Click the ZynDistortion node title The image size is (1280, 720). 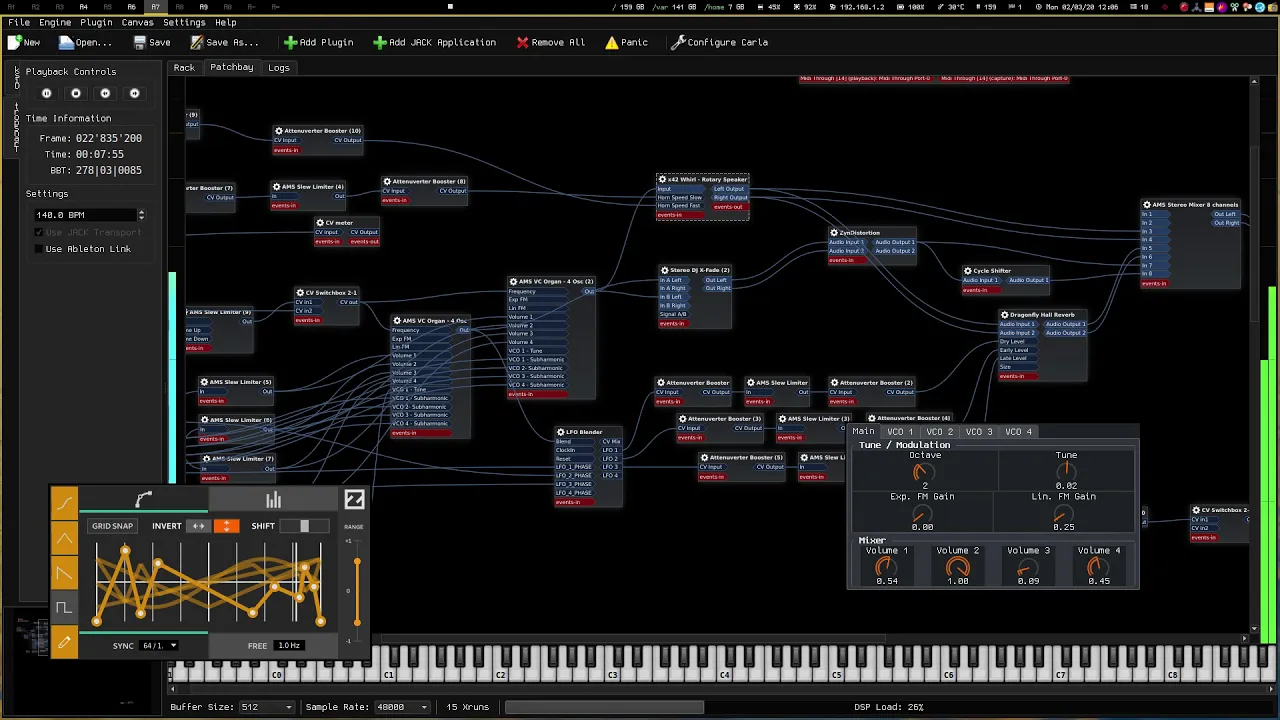860,233
